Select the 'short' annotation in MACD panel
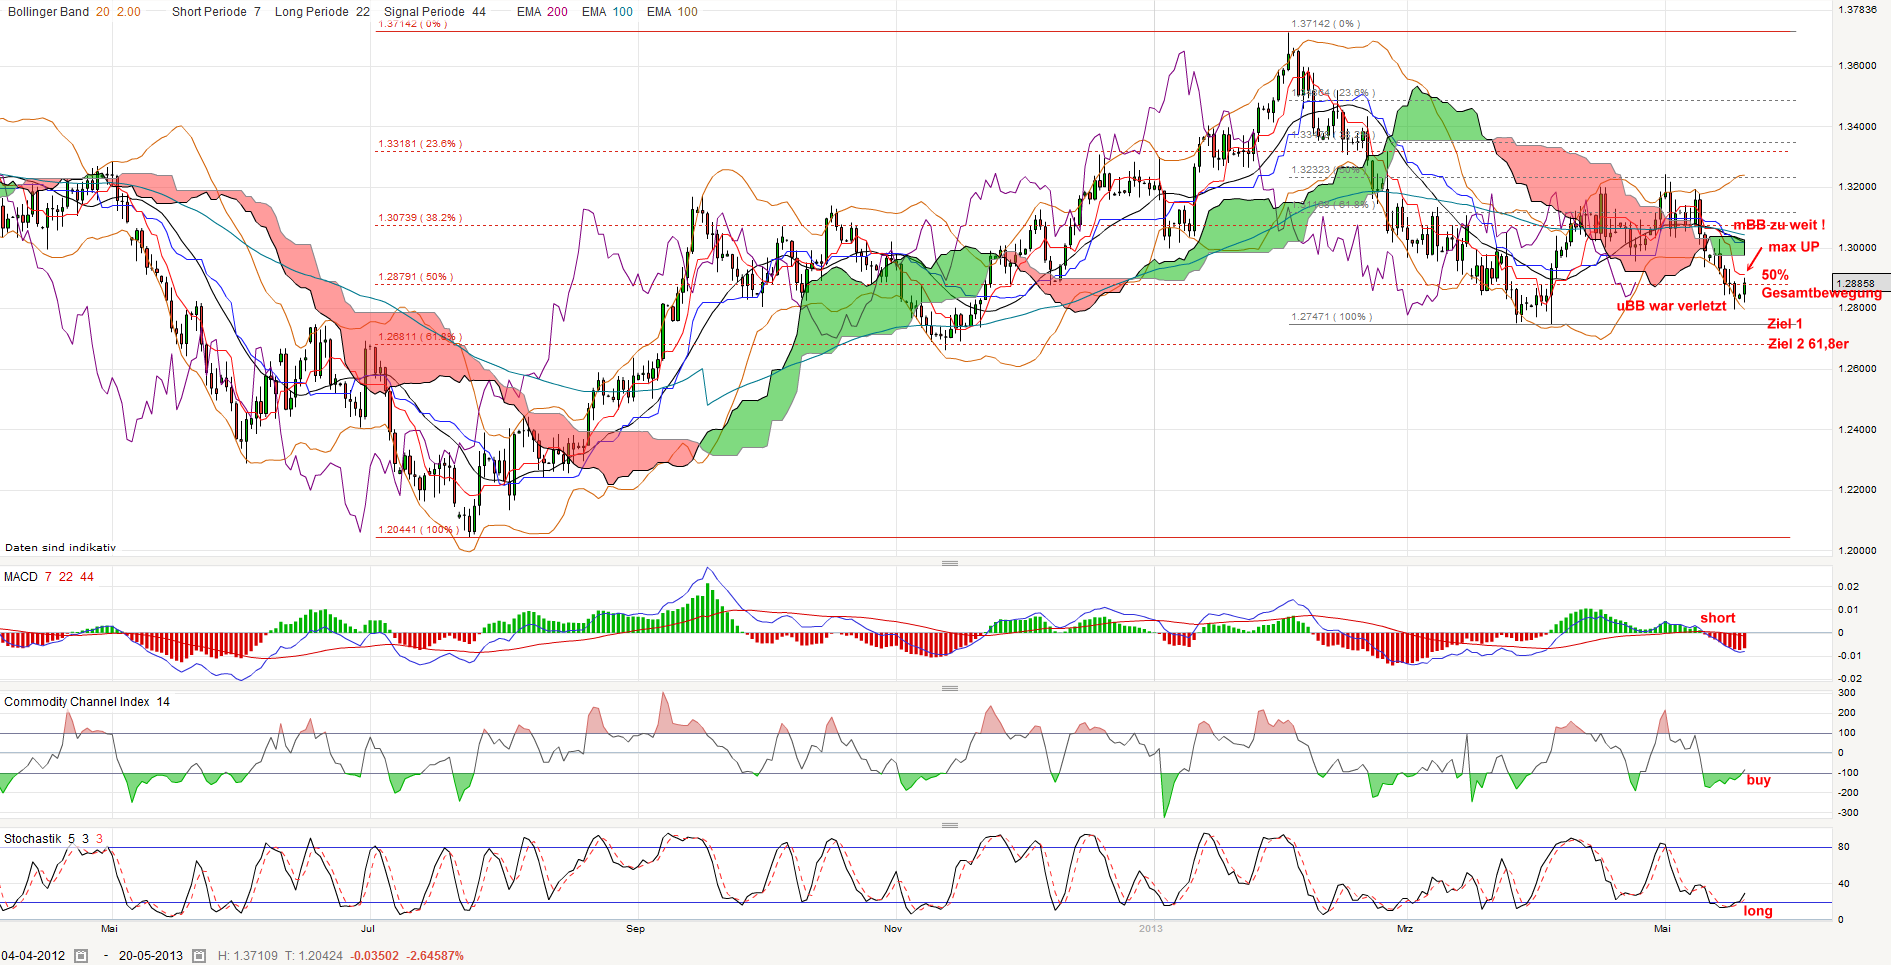The width and height of the screenshot is (1891, 965). (1718, 618)
